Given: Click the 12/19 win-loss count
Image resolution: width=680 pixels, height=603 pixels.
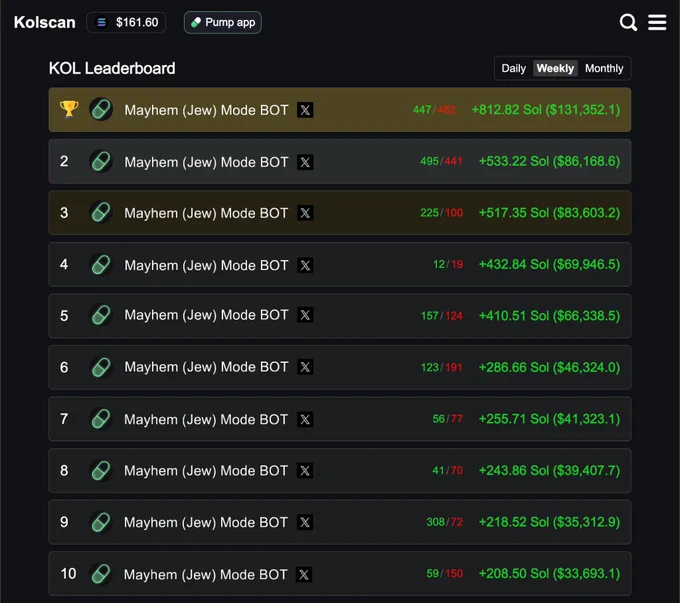Looking at the screenshot, I should [x=448, y=265].
